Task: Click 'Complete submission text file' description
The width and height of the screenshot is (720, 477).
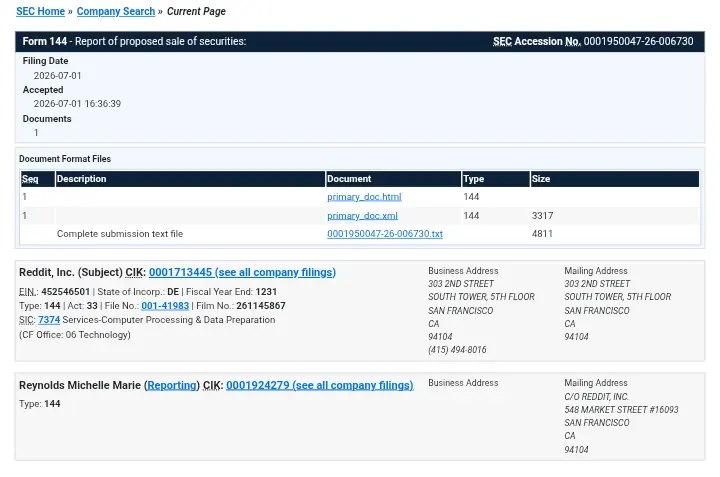Action: click(120, 234)
